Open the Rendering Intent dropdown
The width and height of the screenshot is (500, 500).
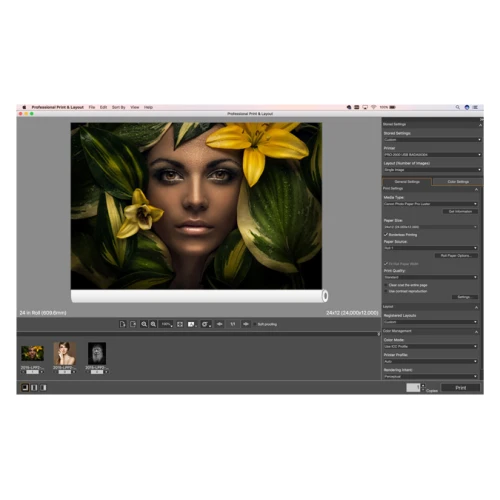(430, 376)
